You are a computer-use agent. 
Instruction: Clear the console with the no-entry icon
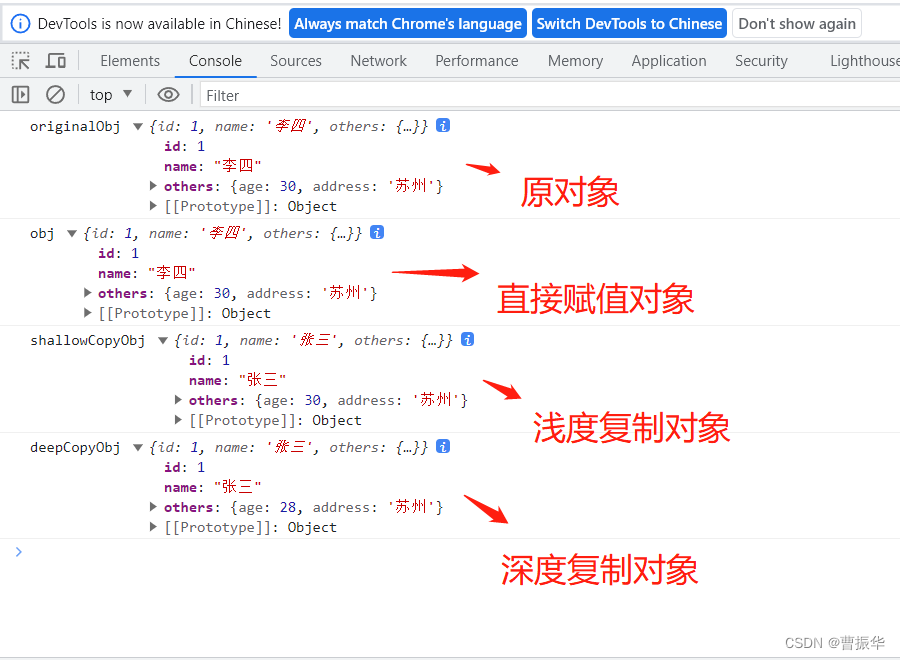click(55, 94)
